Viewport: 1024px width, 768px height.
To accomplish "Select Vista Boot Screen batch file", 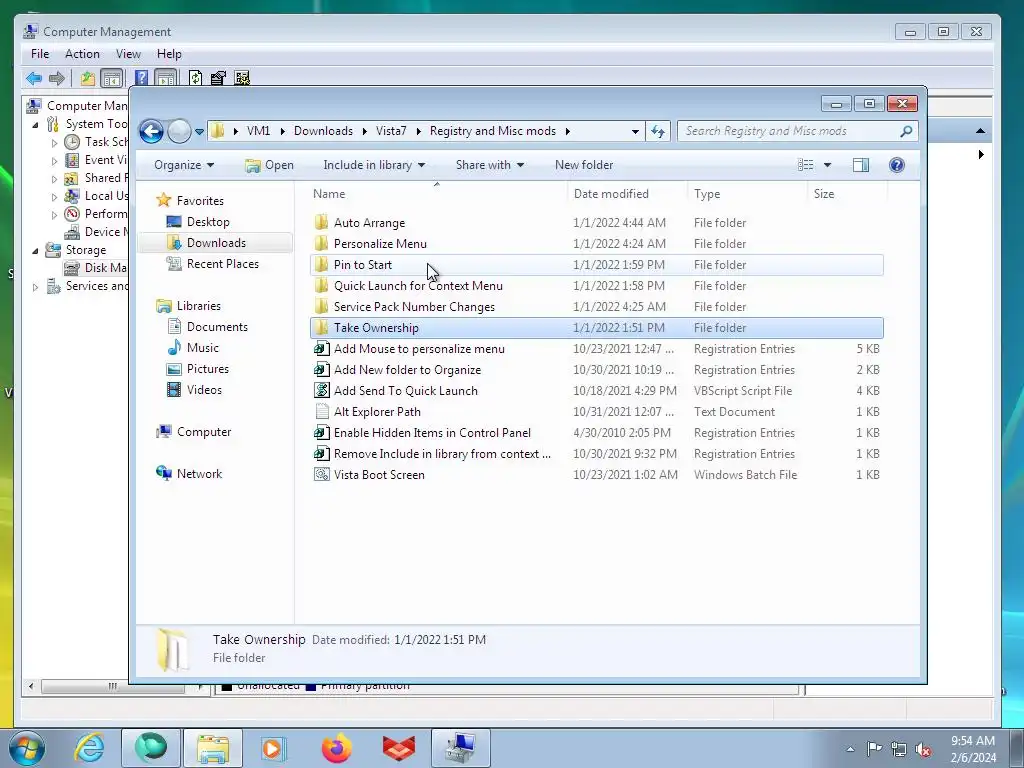I will click(x=597, y=475).
